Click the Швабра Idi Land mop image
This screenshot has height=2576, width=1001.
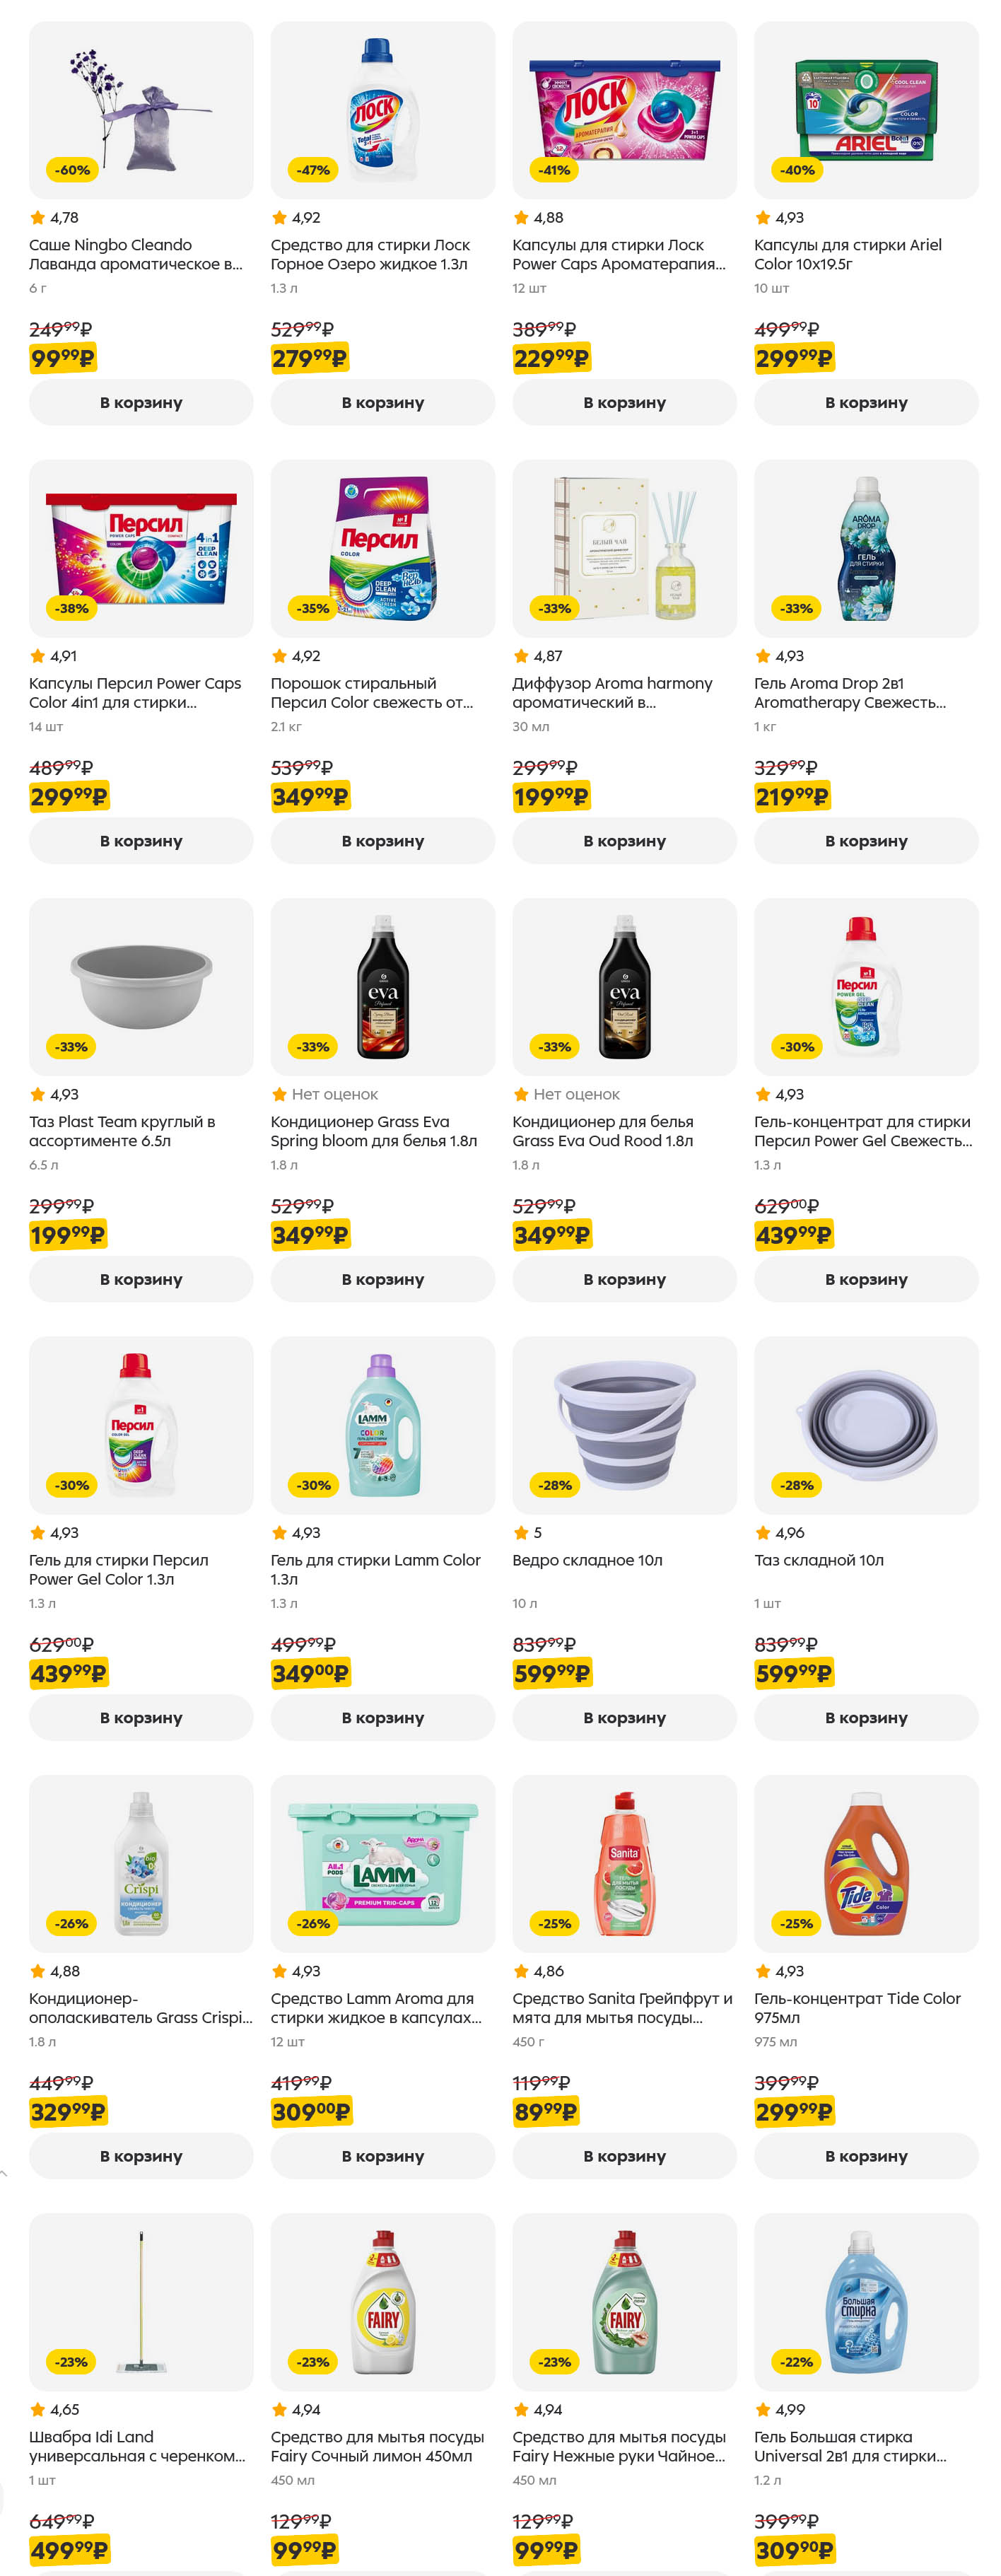pyautogui.click(x=141, y=2301)
